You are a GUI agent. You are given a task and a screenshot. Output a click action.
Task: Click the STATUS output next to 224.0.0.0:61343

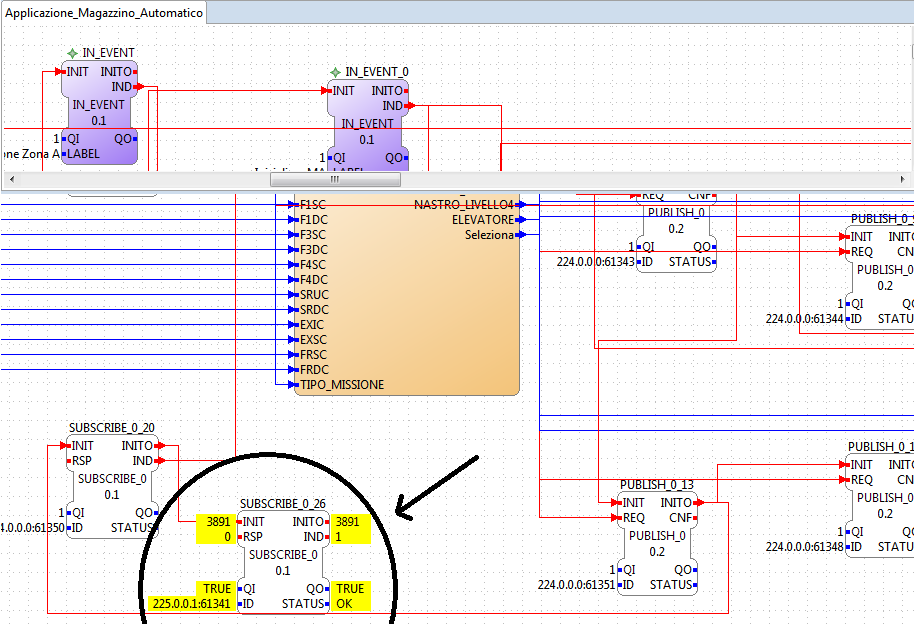click(690, 262)
